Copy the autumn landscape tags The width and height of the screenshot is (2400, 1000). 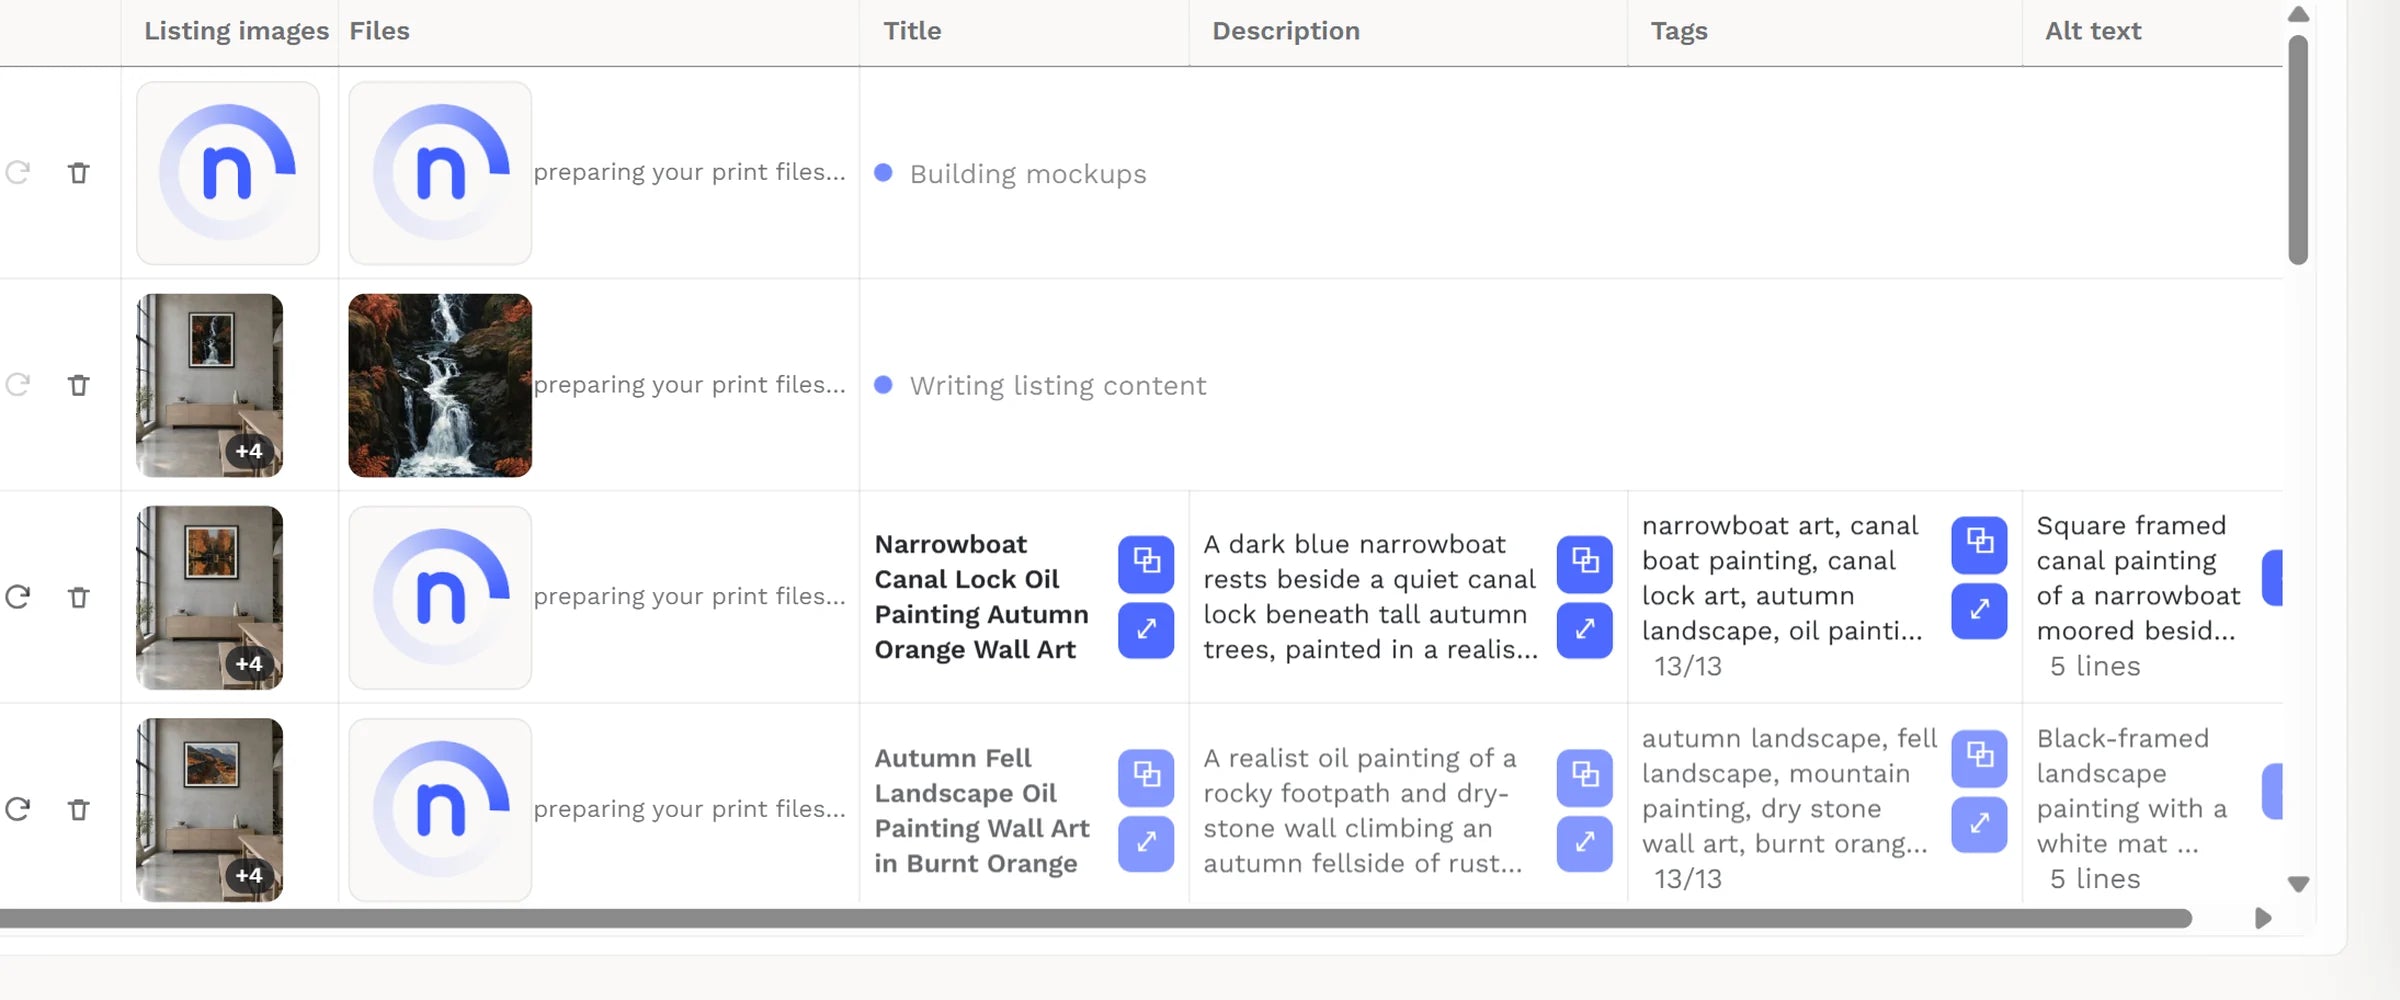pos(1979,757)
